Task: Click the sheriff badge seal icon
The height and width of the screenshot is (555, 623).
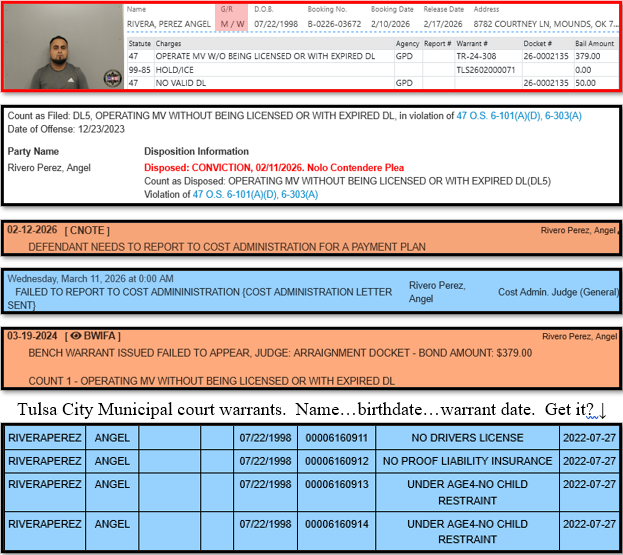Action: pos(112,78)
